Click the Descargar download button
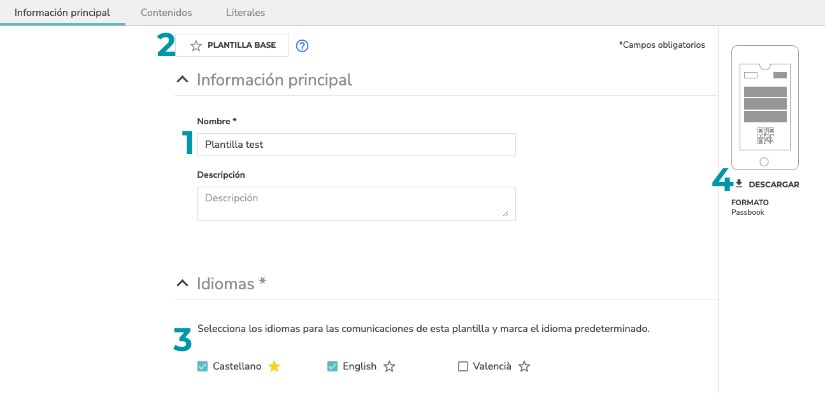This screenshot has height=401, width=825. coord(767,184)
